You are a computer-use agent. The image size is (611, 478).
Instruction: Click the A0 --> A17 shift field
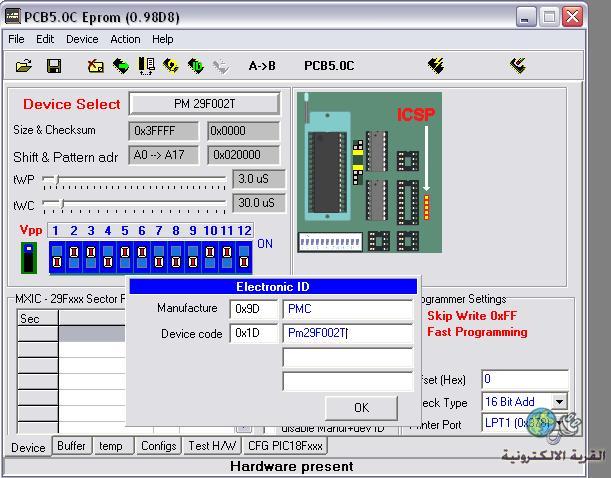(163, 155)
